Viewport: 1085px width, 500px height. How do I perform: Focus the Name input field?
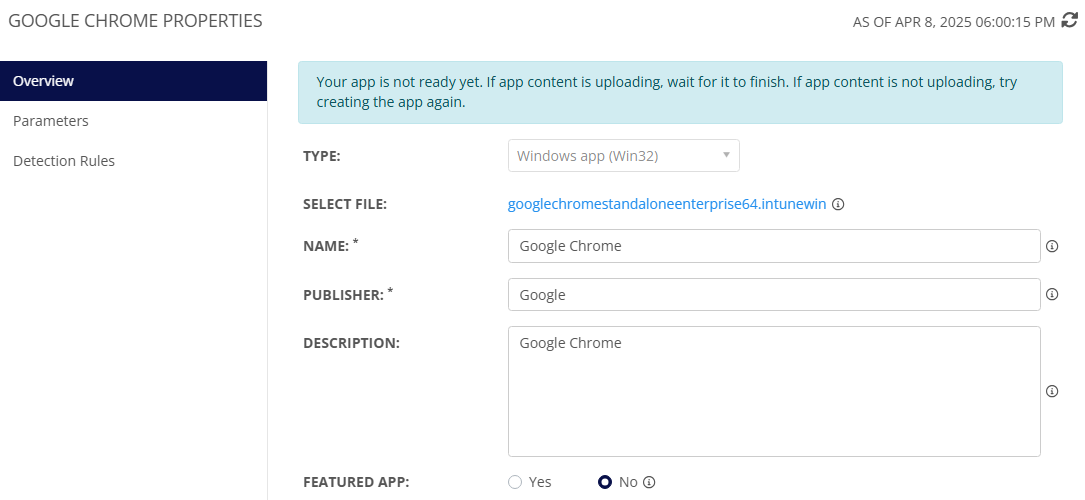click(773, 246)
